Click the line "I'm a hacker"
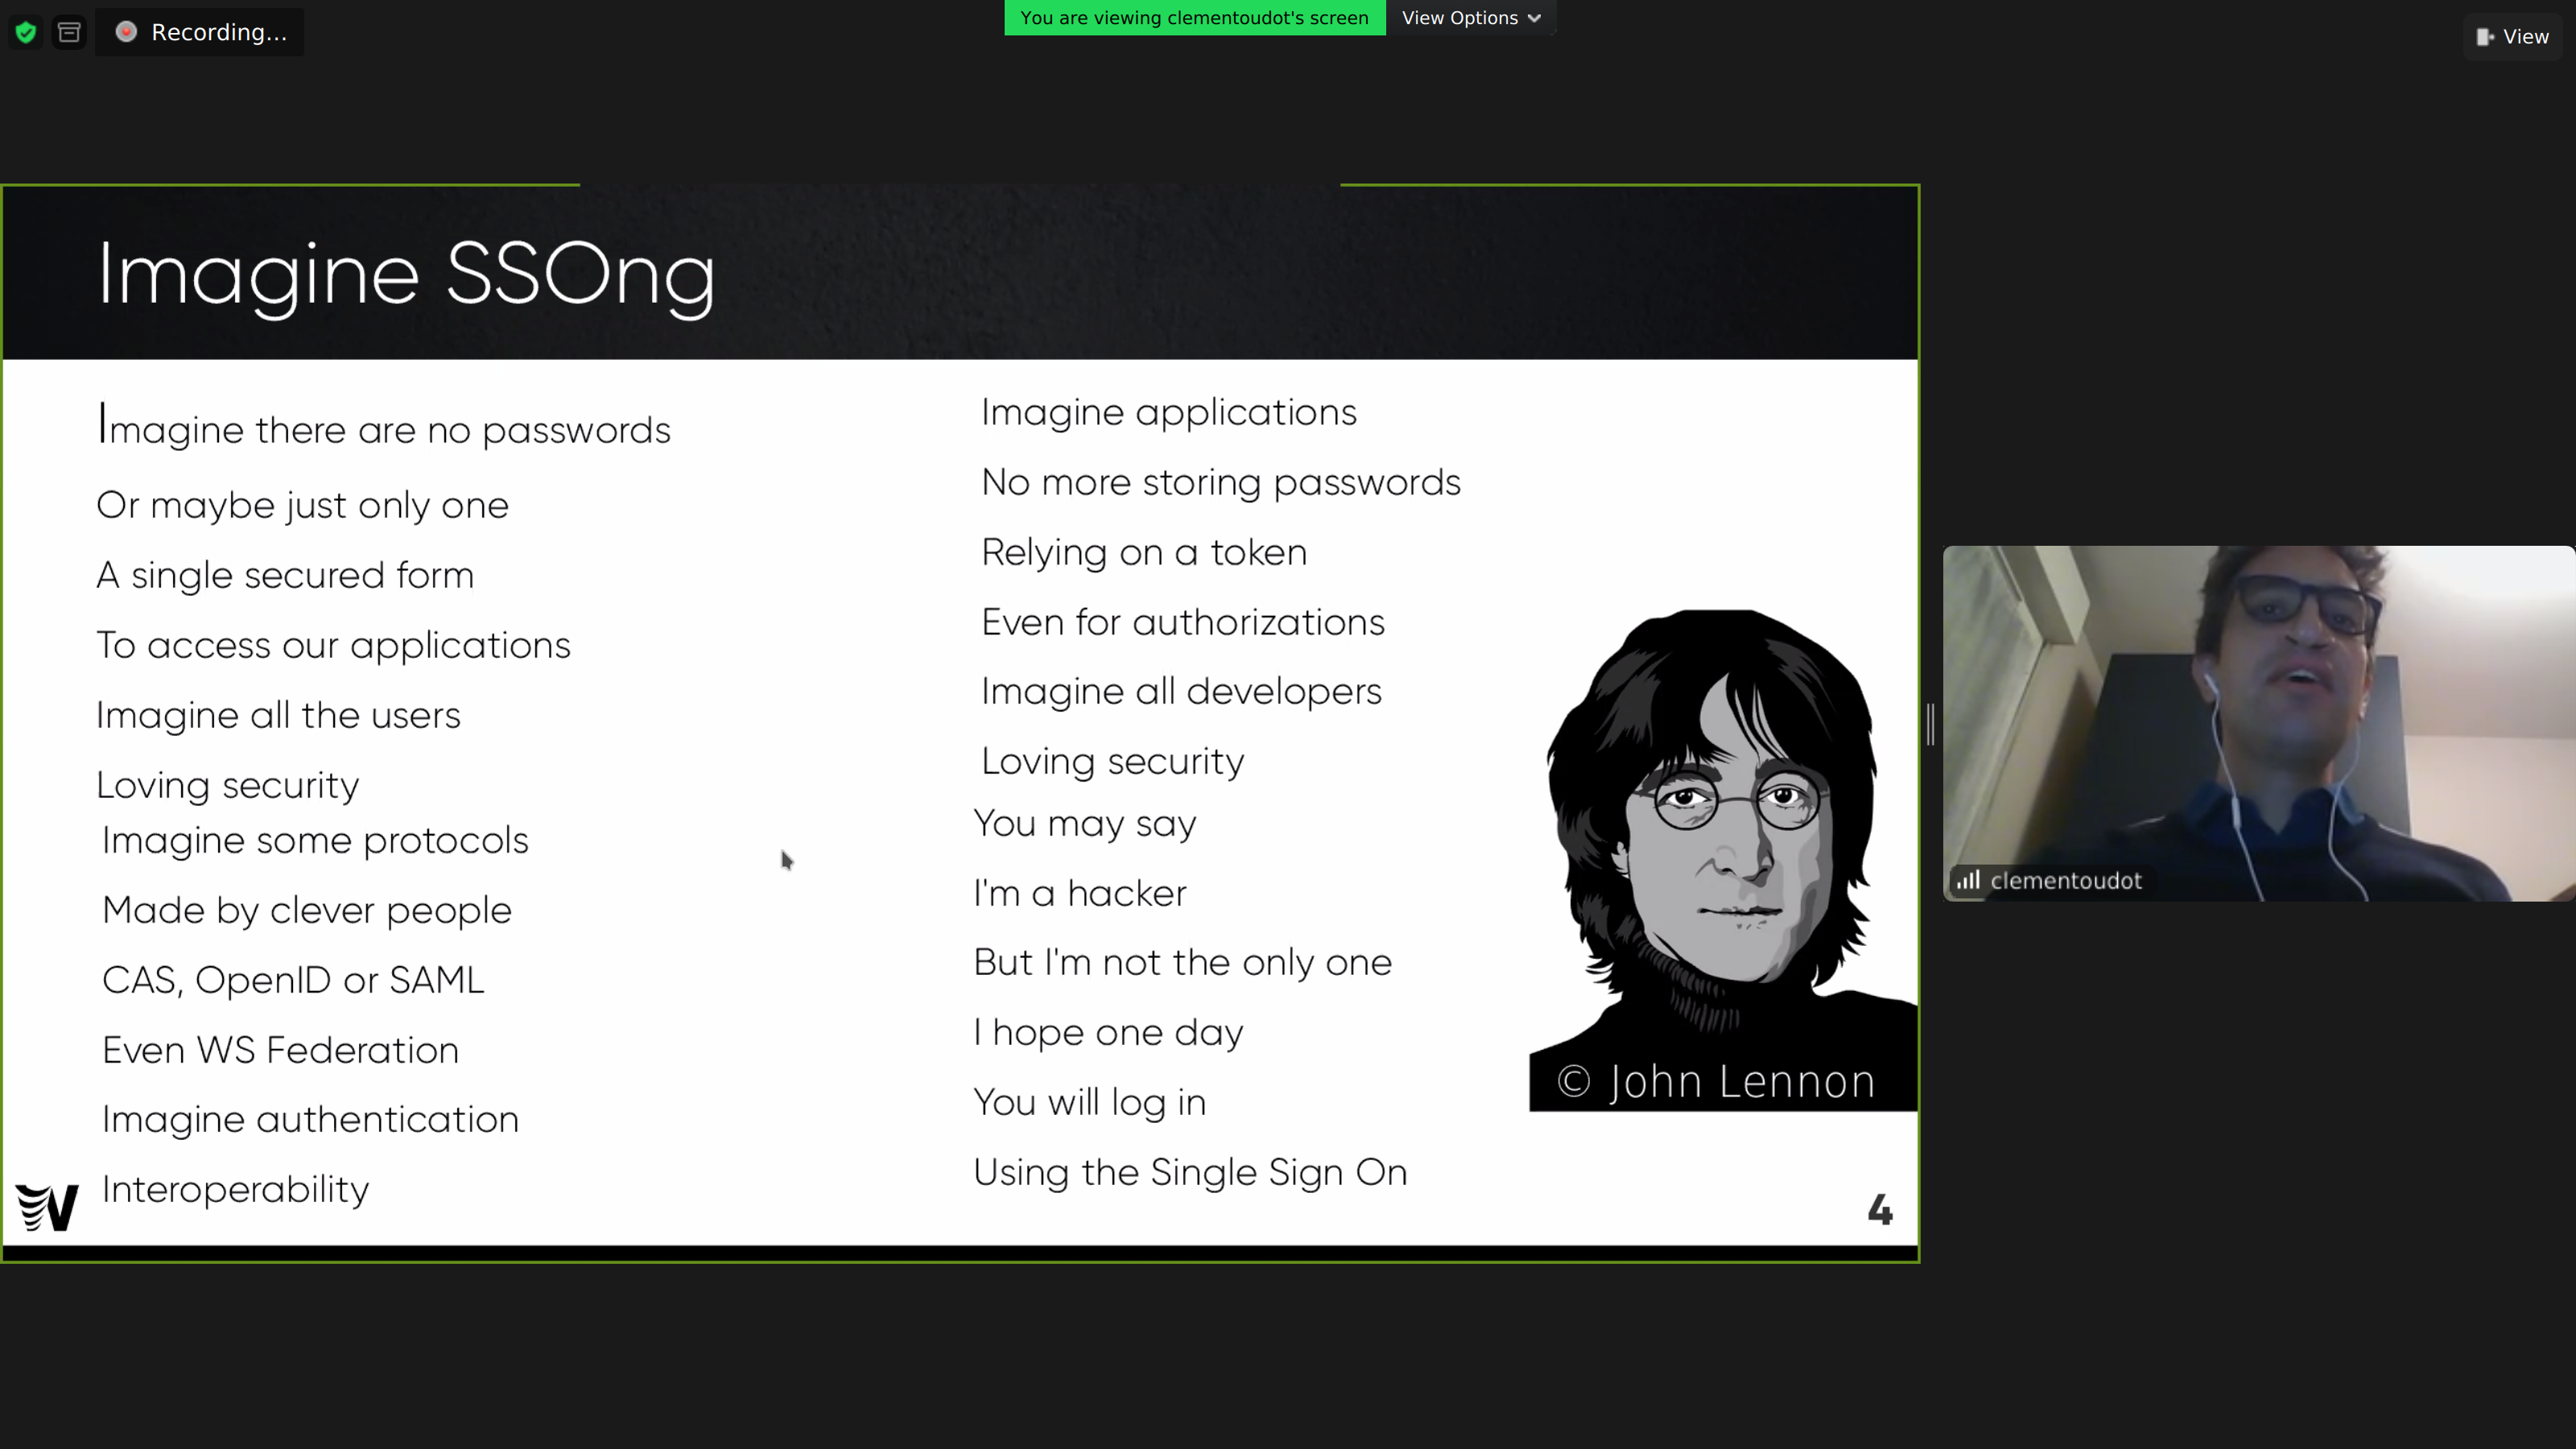The image size is (2576, 1449). click(1079, 893)
